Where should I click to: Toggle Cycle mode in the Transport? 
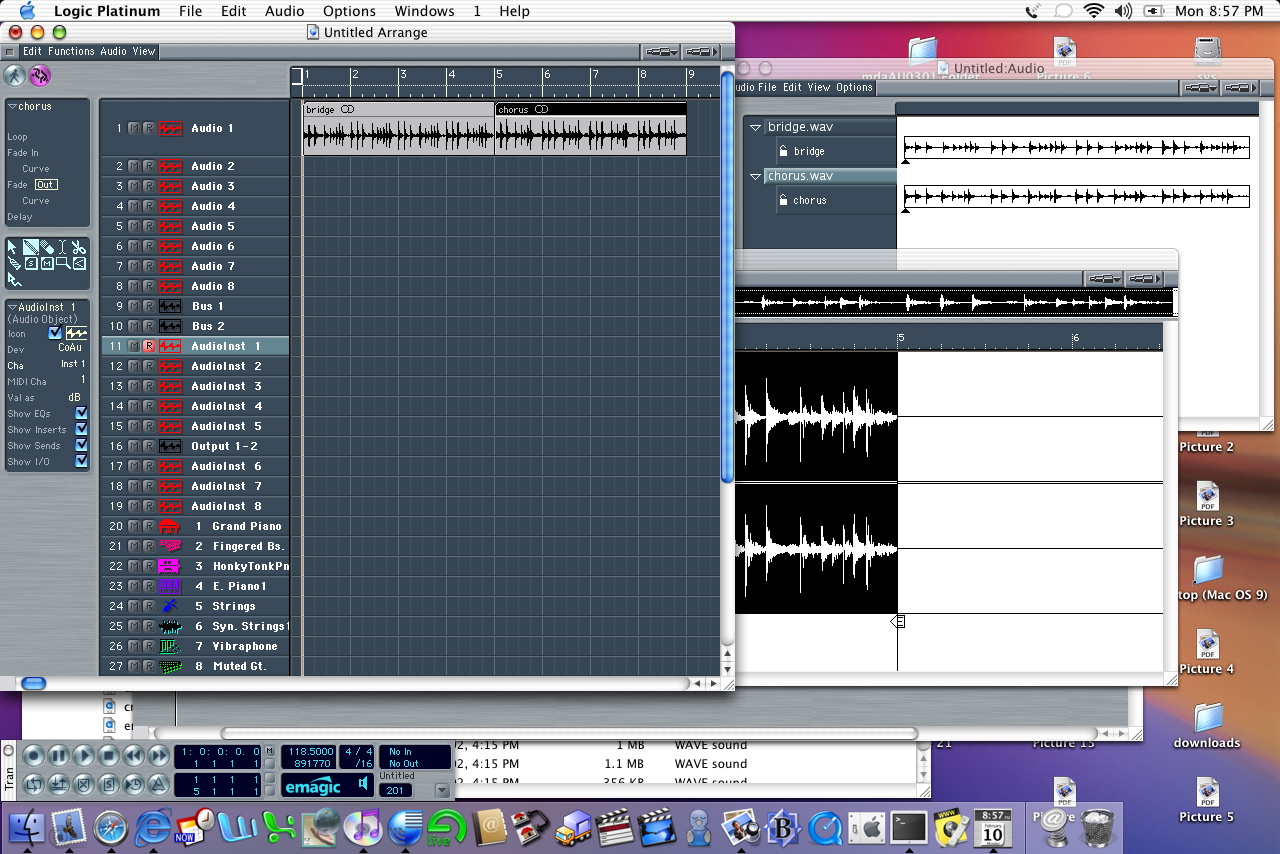pos(34,784)
